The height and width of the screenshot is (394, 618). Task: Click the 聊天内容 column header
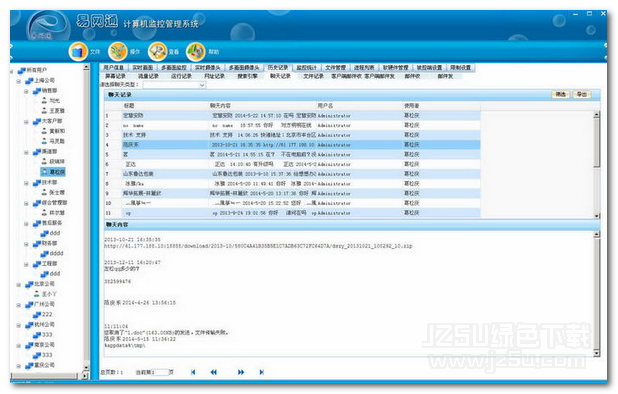click(x=220, y=106)
